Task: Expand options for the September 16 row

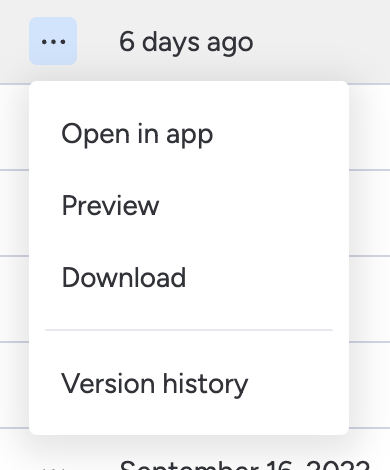Action: (53, 468)
